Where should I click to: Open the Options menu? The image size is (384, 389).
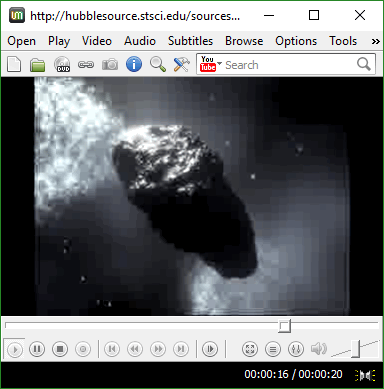tap(296, 41)
